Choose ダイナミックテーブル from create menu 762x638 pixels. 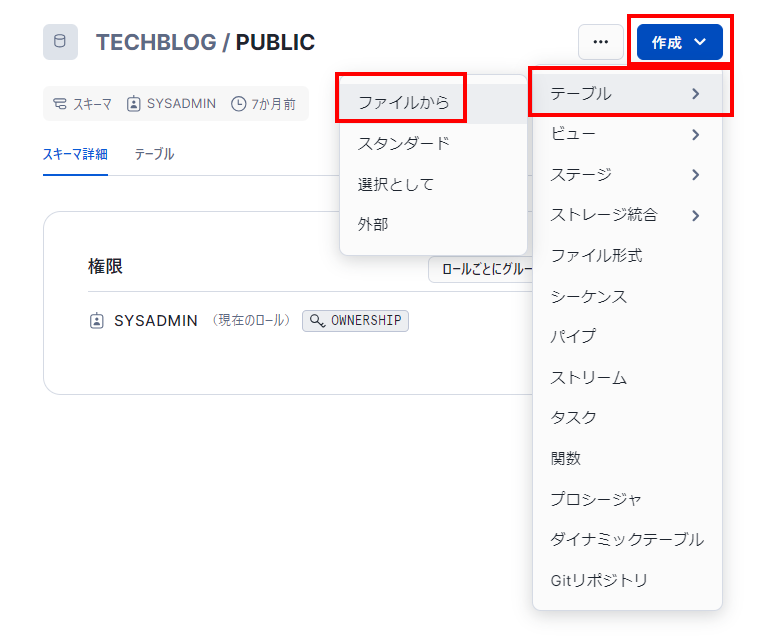click(x=626, y=539)
